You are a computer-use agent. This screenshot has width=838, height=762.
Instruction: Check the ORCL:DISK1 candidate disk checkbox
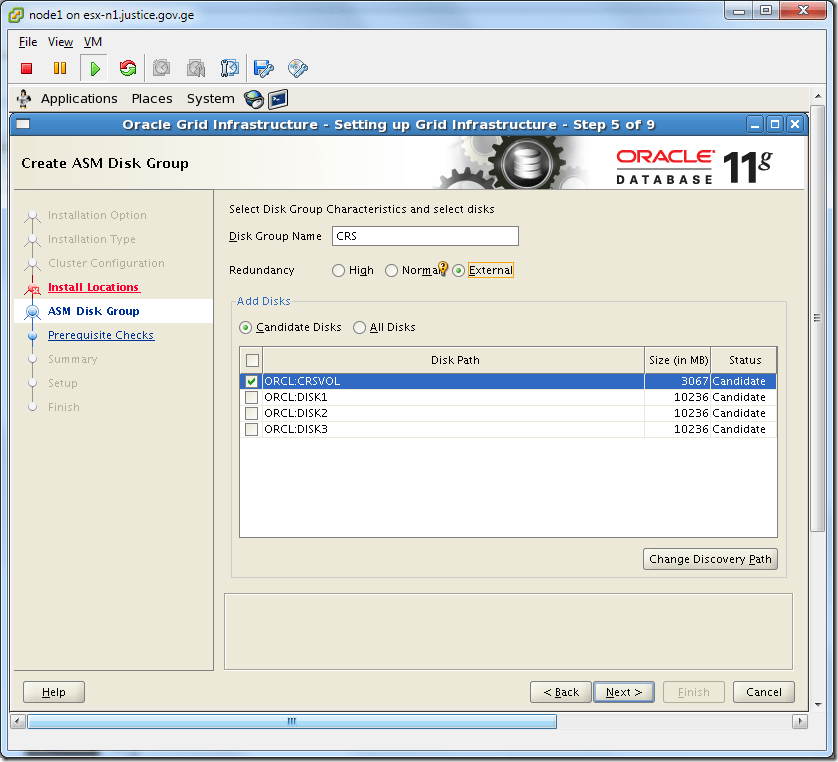[x=251, y=397]
